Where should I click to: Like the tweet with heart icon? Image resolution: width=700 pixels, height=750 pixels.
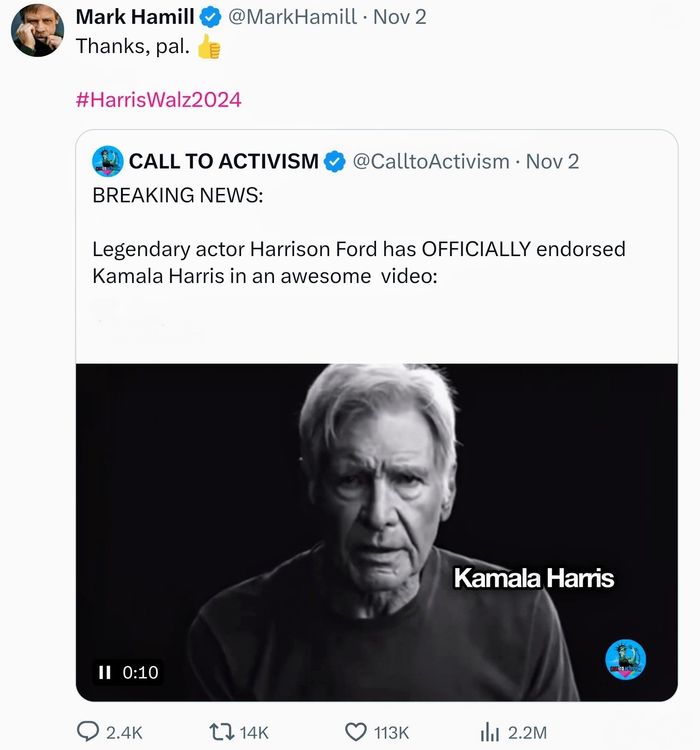point(356,732)
